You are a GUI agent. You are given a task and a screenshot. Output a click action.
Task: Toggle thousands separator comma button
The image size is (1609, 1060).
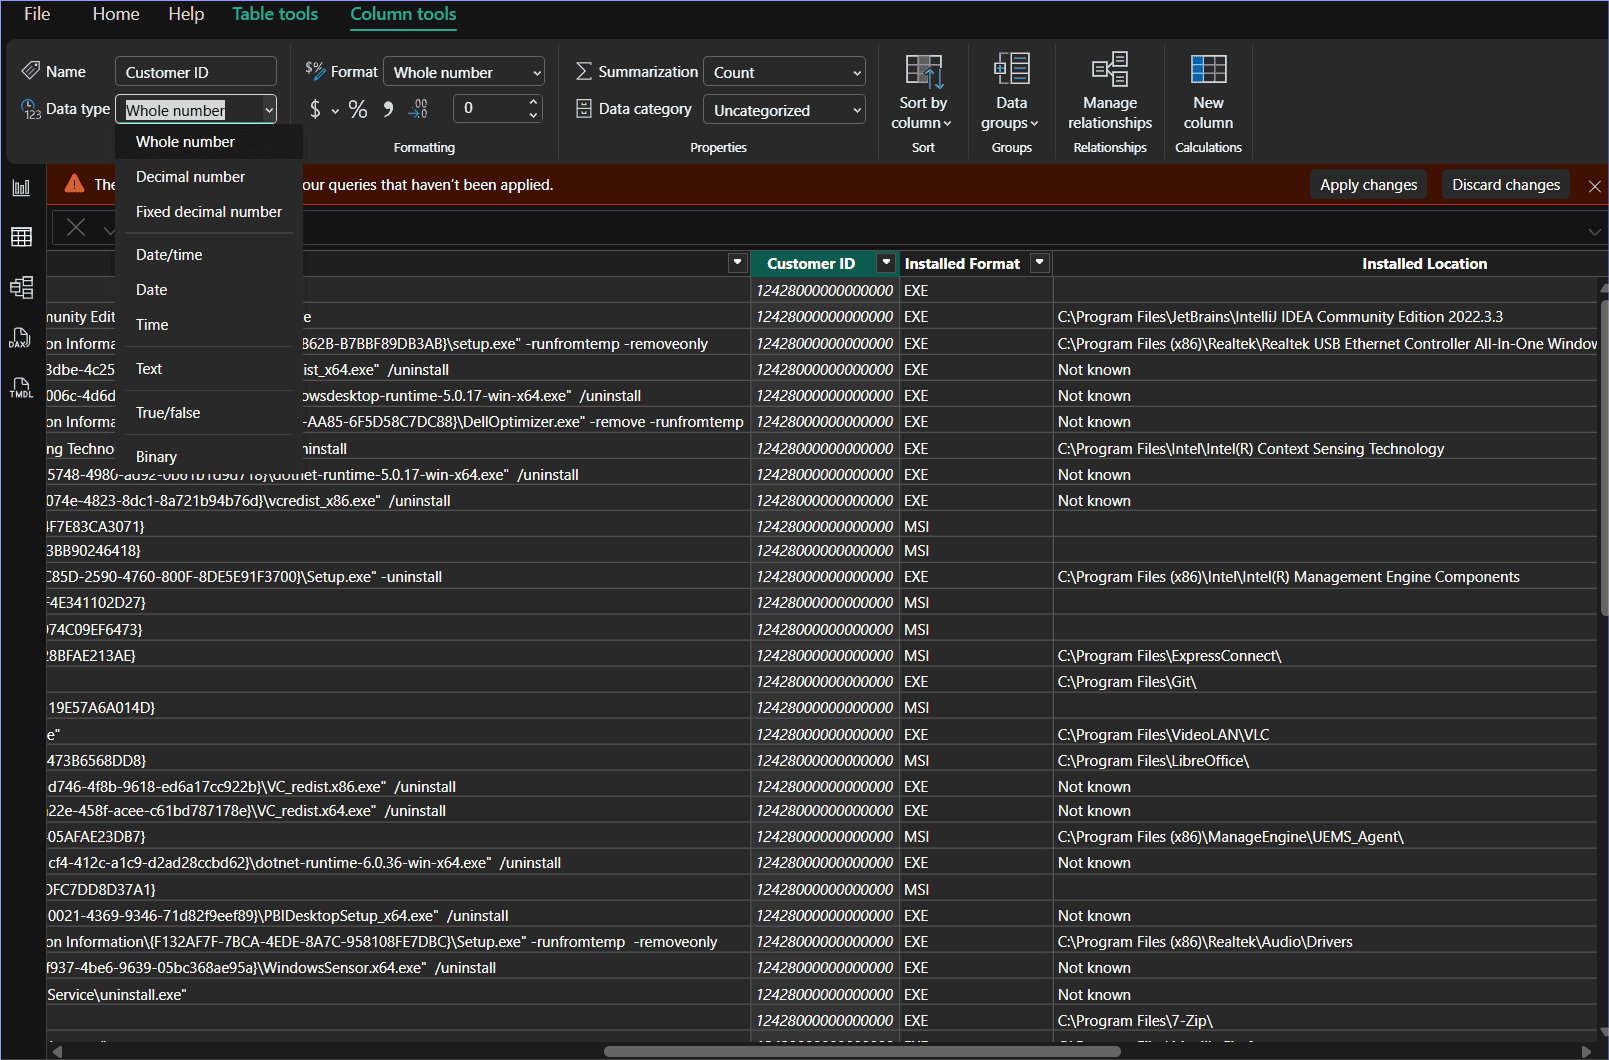tap(388, 109)
